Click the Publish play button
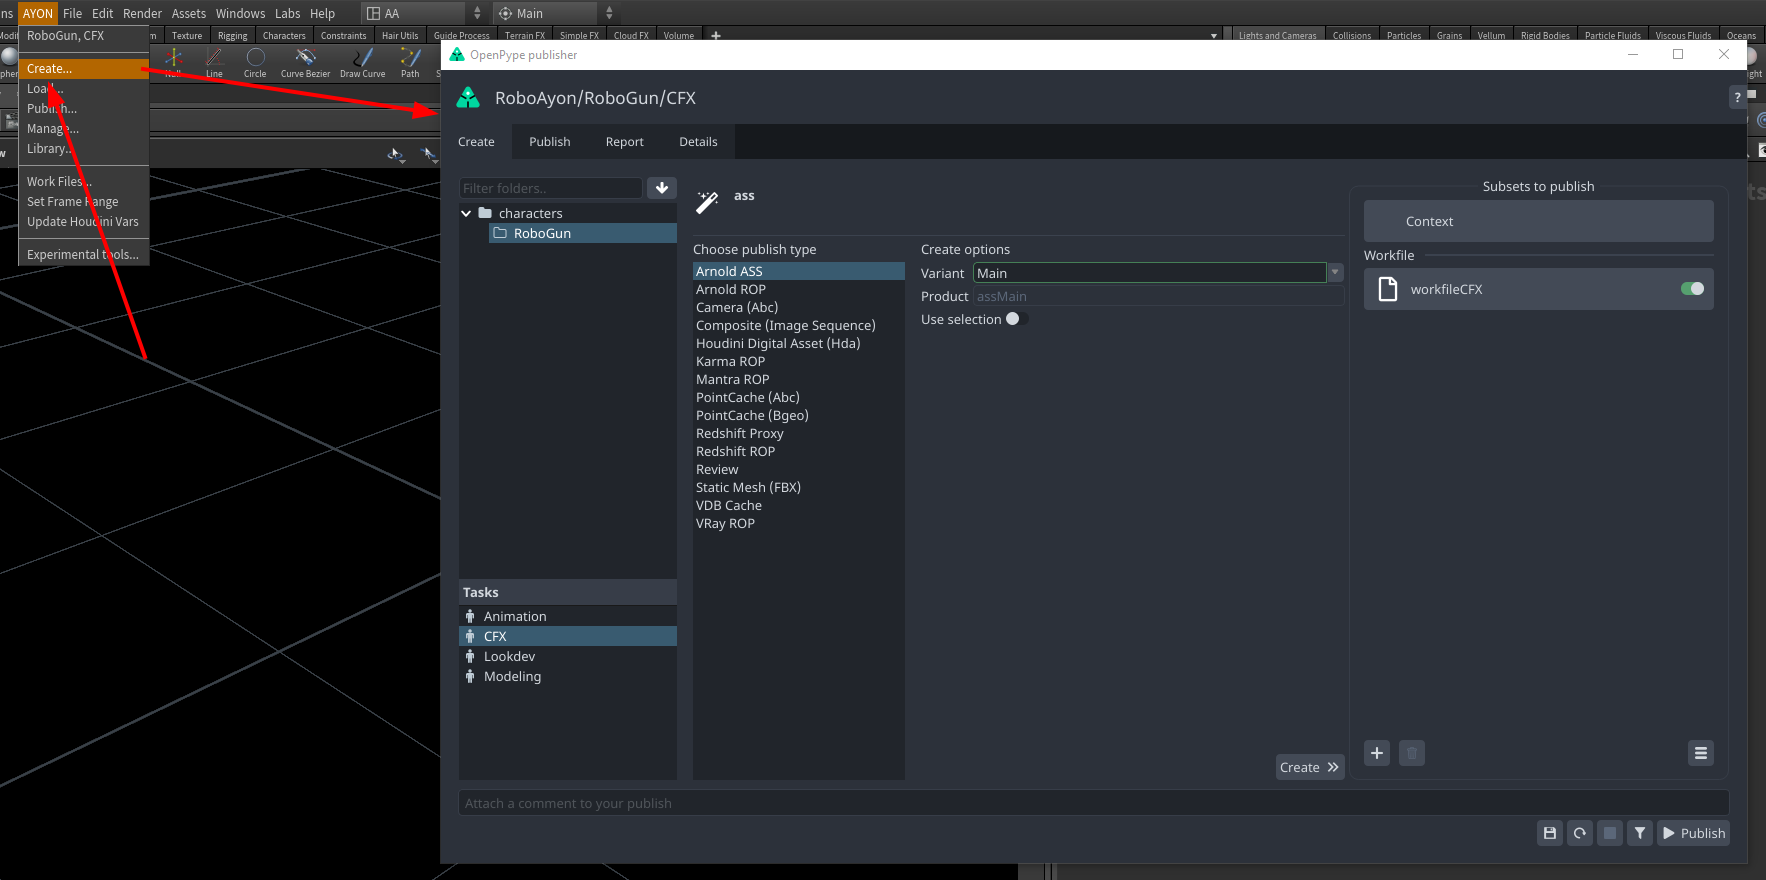Image resolution: width=1766 pixels, height=880 pixels. point(1694,833)
